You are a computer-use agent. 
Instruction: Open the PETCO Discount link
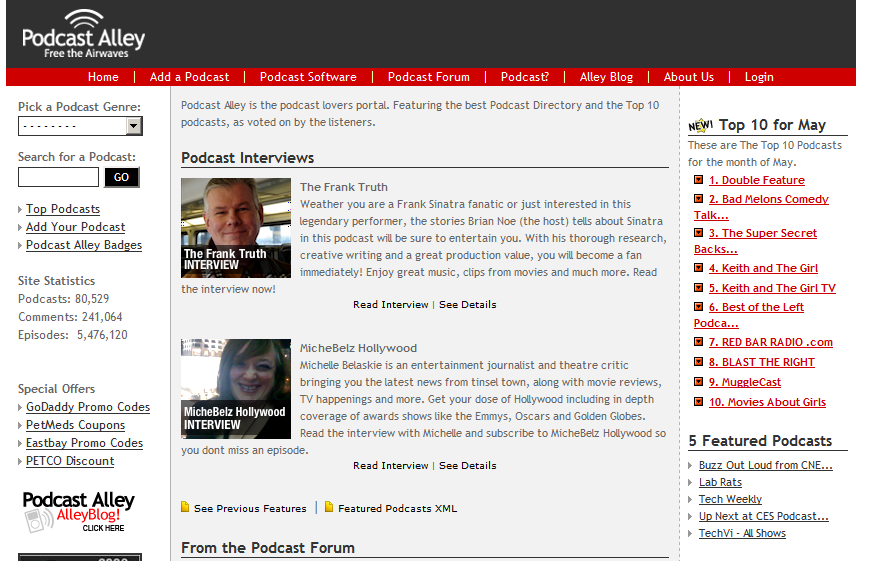point(70,461)
